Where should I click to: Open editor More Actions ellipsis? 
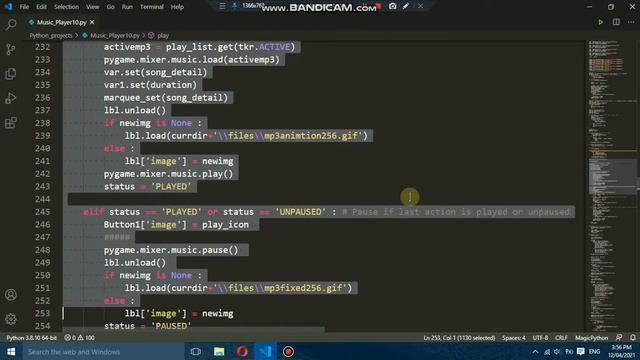pyautogui.click(x=631, y=22)
